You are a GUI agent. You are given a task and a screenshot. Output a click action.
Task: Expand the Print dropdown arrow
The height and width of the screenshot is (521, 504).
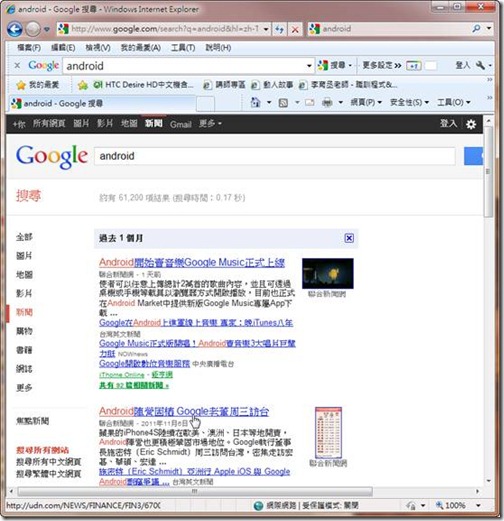pyautogui.click(x=341, y=102)
